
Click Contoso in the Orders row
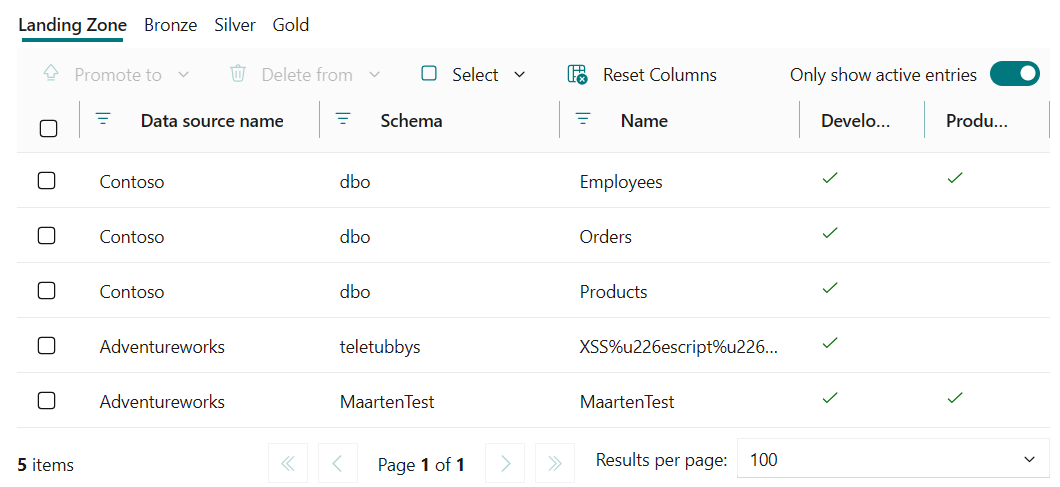click(132, 237)
